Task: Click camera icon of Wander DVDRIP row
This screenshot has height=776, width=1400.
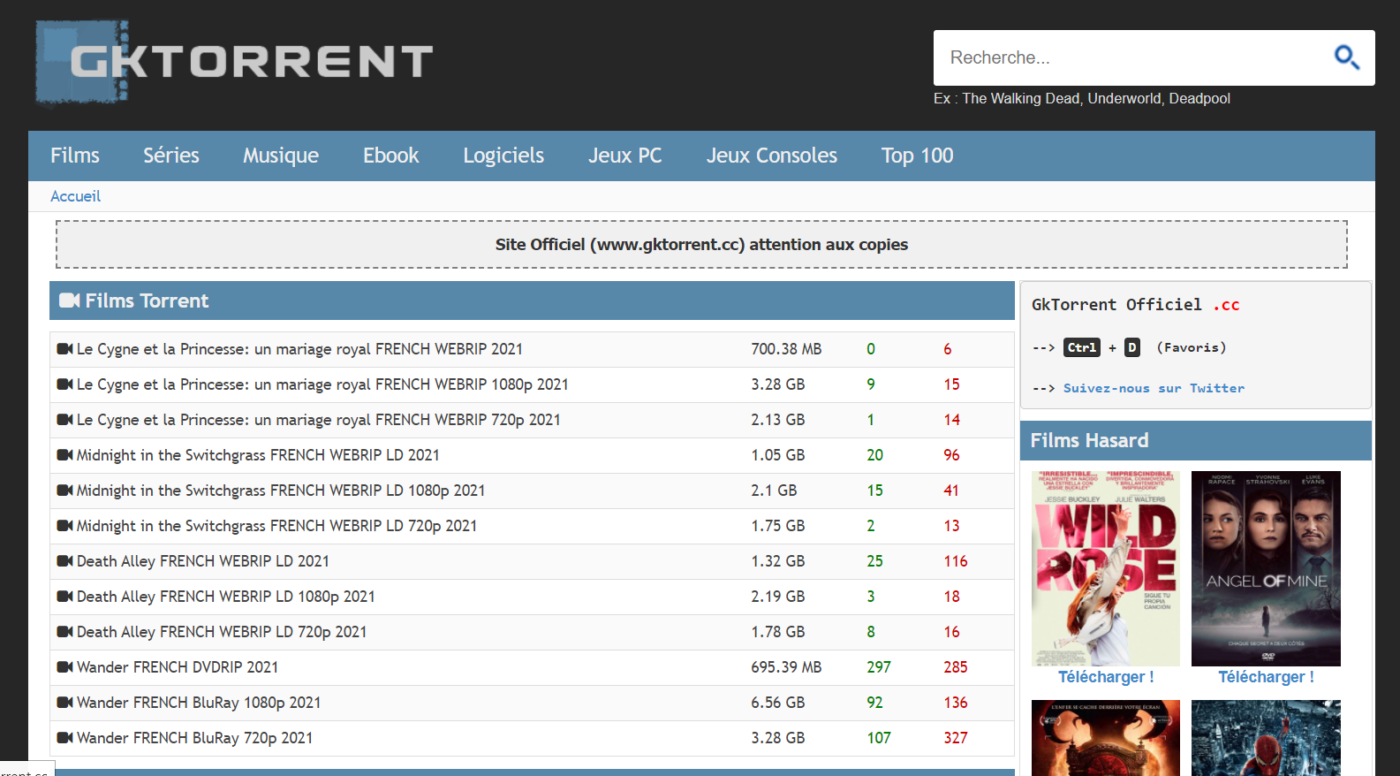Action: (x=65, y=667)
